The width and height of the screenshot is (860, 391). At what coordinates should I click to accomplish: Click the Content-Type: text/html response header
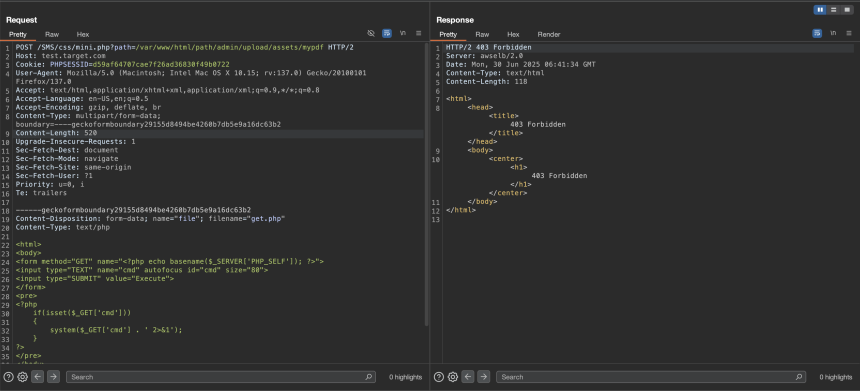(495, 73)
